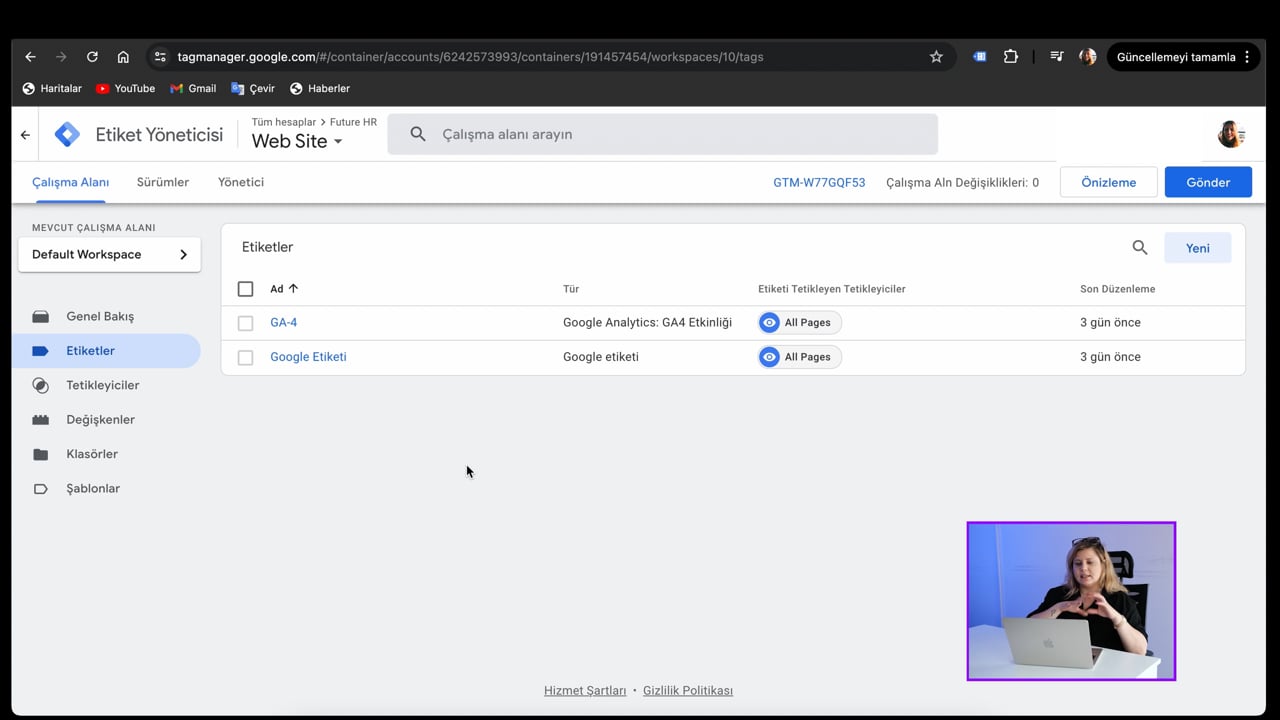
Task: Toggle the select-all checkbox in the table header
Action: point(245,289)
